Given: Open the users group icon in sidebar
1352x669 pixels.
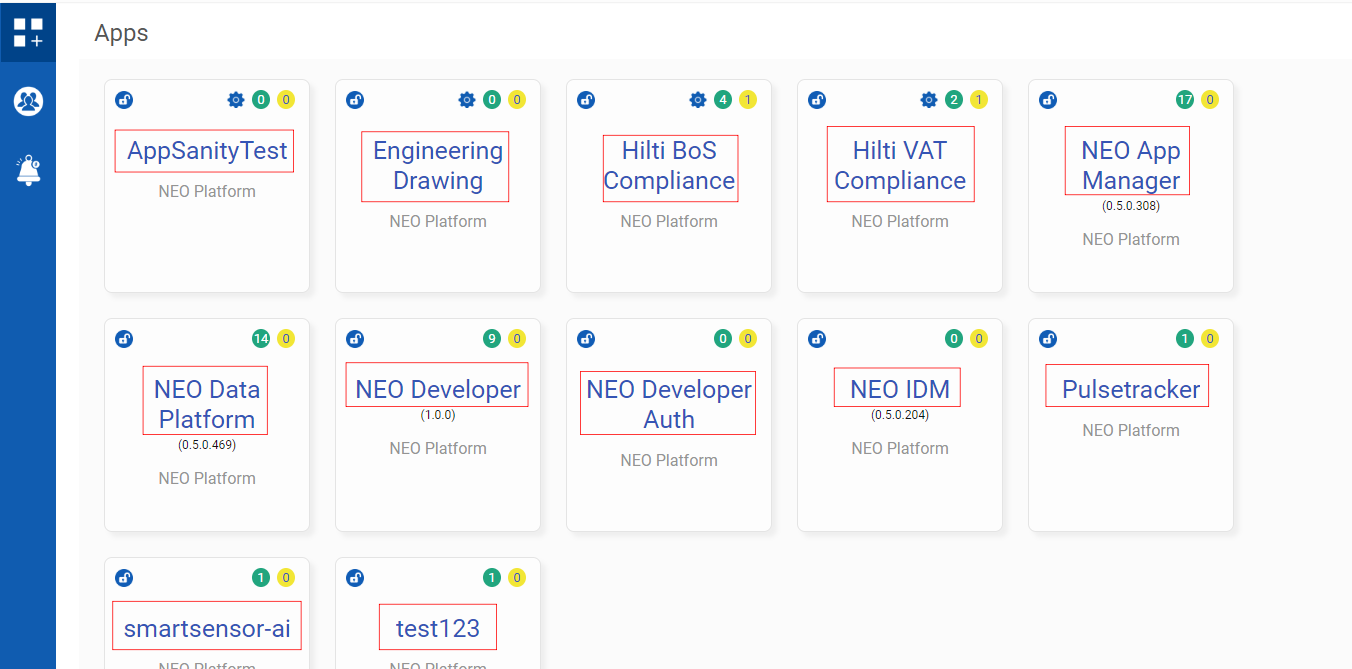Looking at the screenshot, I should (28, 101).
